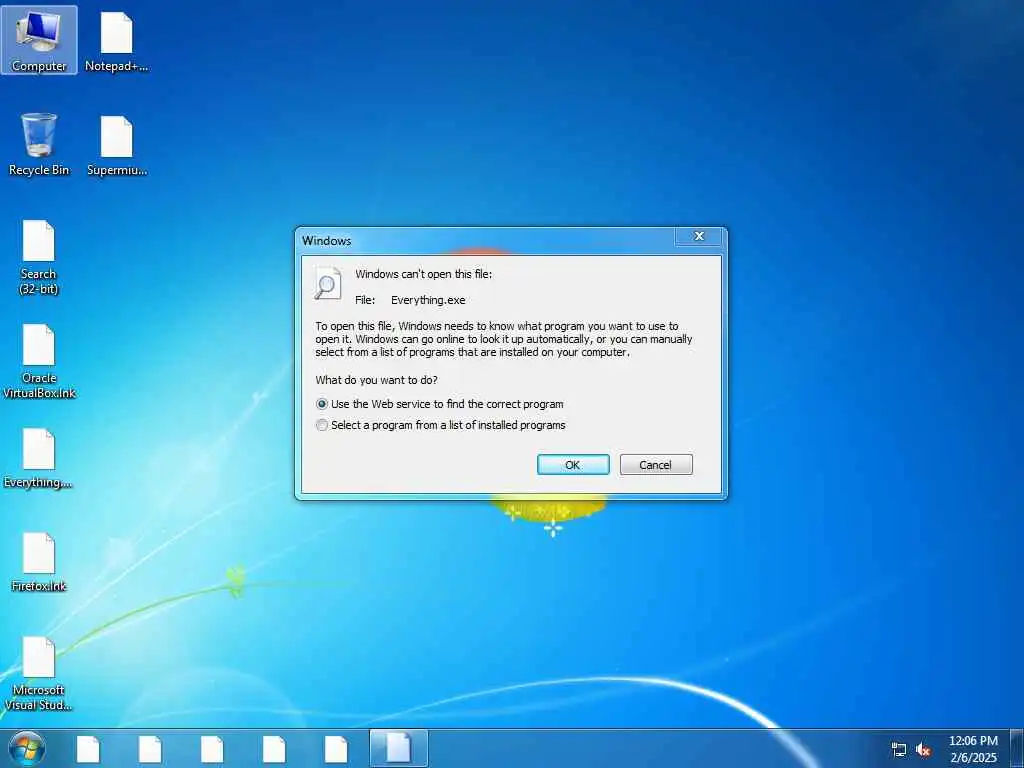Open the Windows Start menu orb
Image resolution: width=1024 pixels, height=768 pixels.
coord(27,749)
